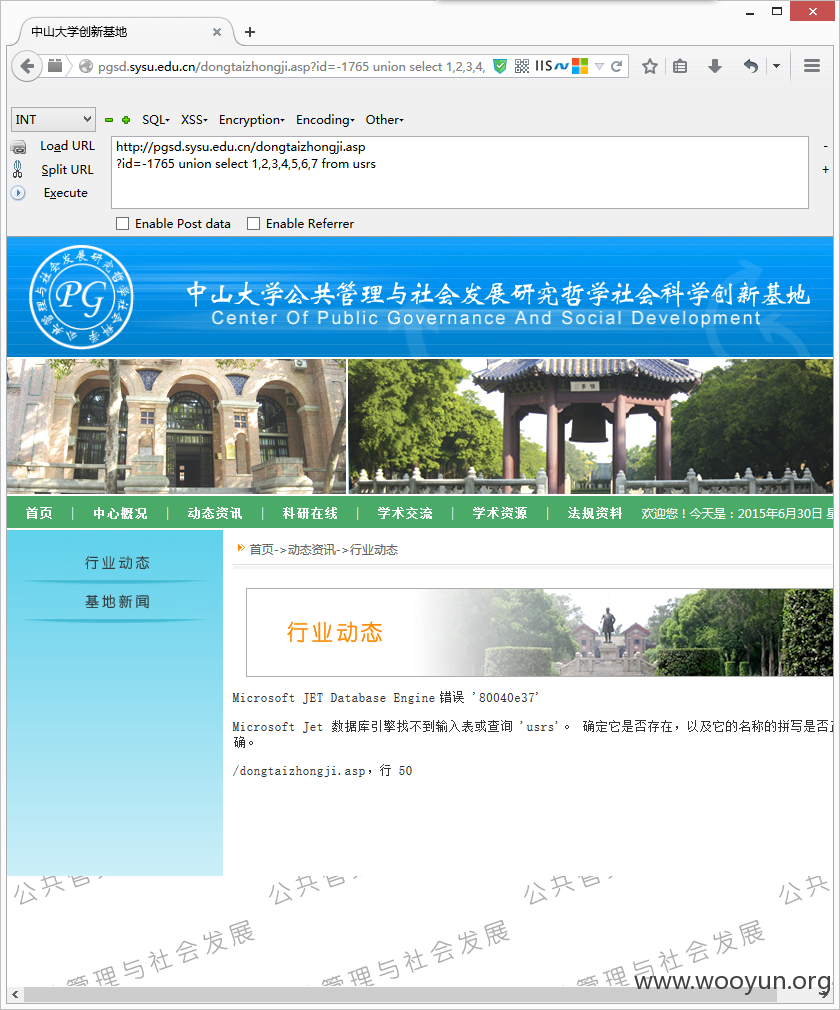Click the horizontal scrollbar left arrow
This screenshot has height=1010, width=840.
[15, 995]
